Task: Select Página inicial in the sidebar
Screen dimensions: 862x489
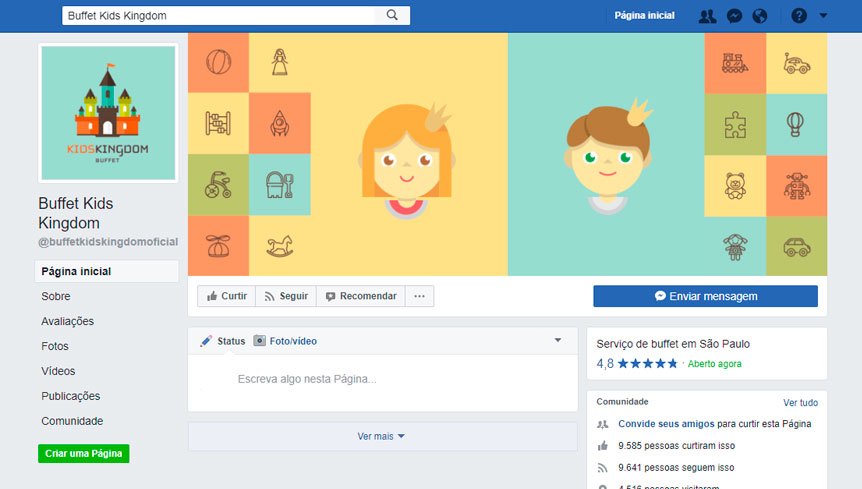Action: (107, 271)
